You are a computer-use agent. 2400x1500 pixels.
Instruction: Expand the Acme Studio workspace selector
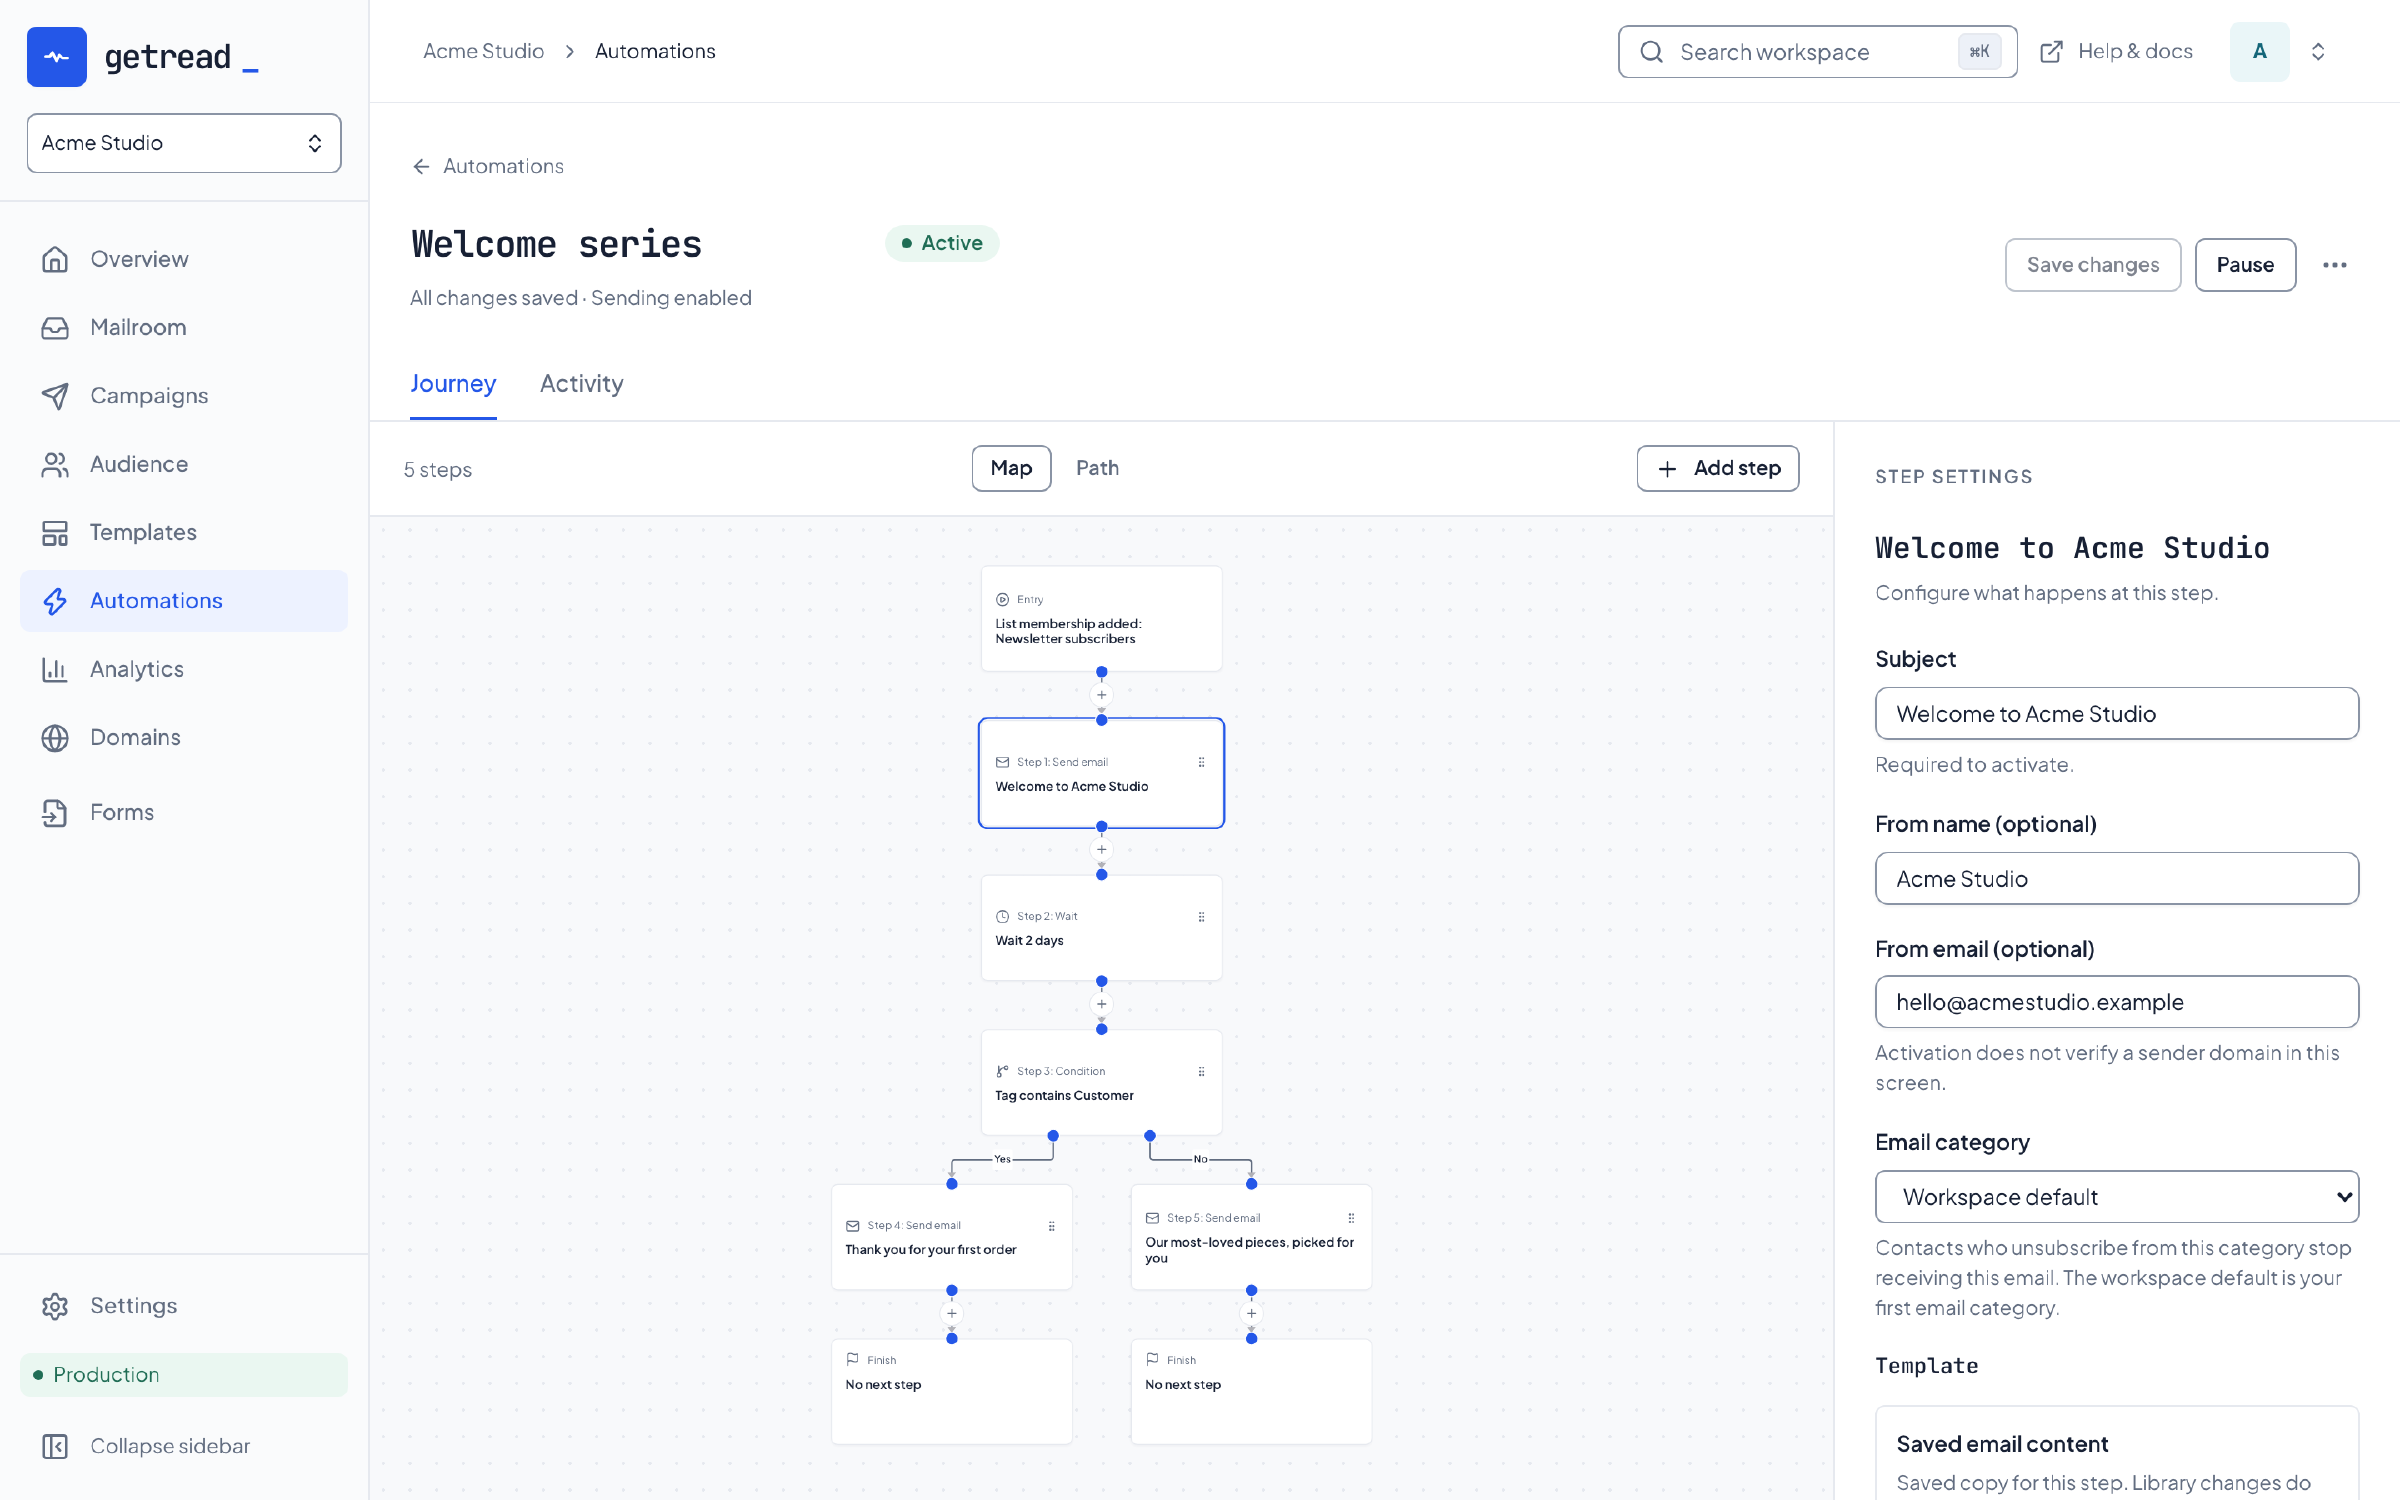click(184, 143)
